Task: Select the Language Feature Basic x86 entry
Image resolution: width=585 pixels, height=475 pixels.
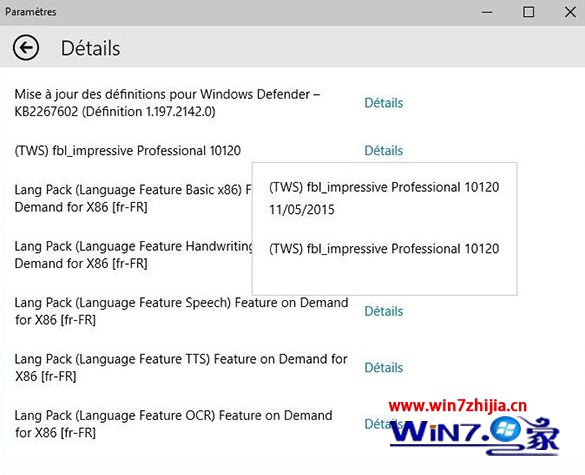Action: (x=133, y=199)
